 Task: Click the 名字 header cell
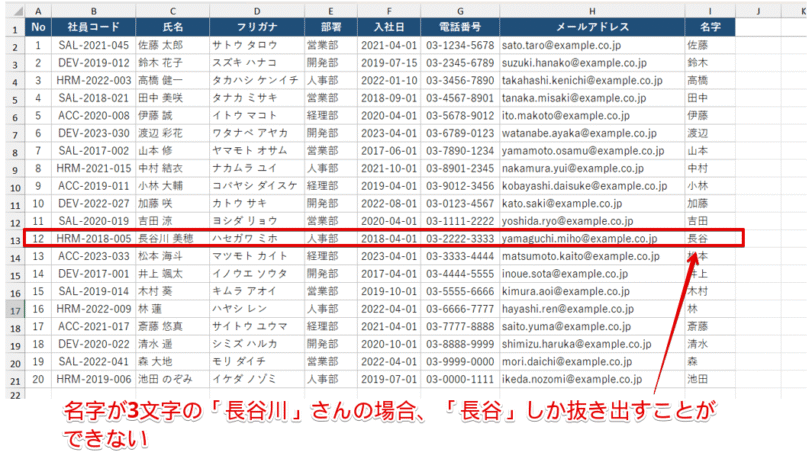pos(710,27)
